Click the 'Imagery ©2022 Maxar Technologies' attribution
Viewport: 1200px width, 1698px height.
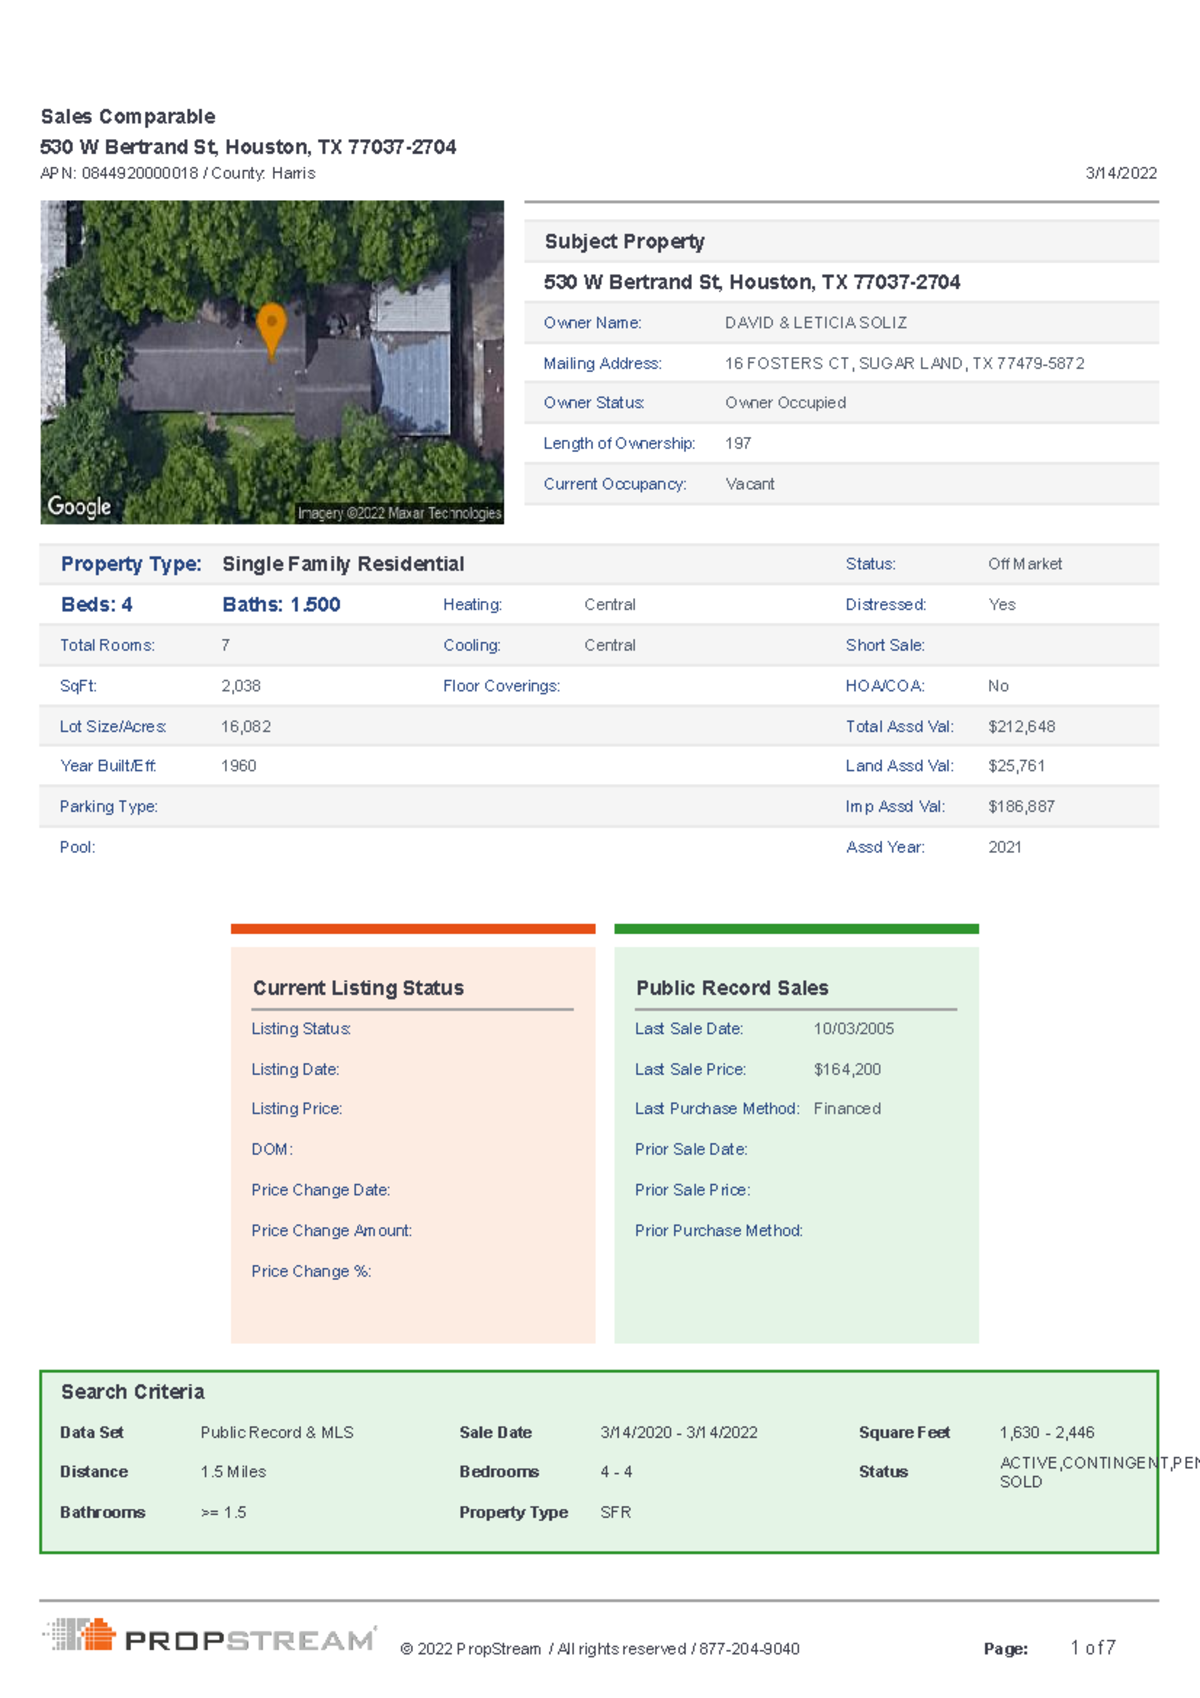399,514
